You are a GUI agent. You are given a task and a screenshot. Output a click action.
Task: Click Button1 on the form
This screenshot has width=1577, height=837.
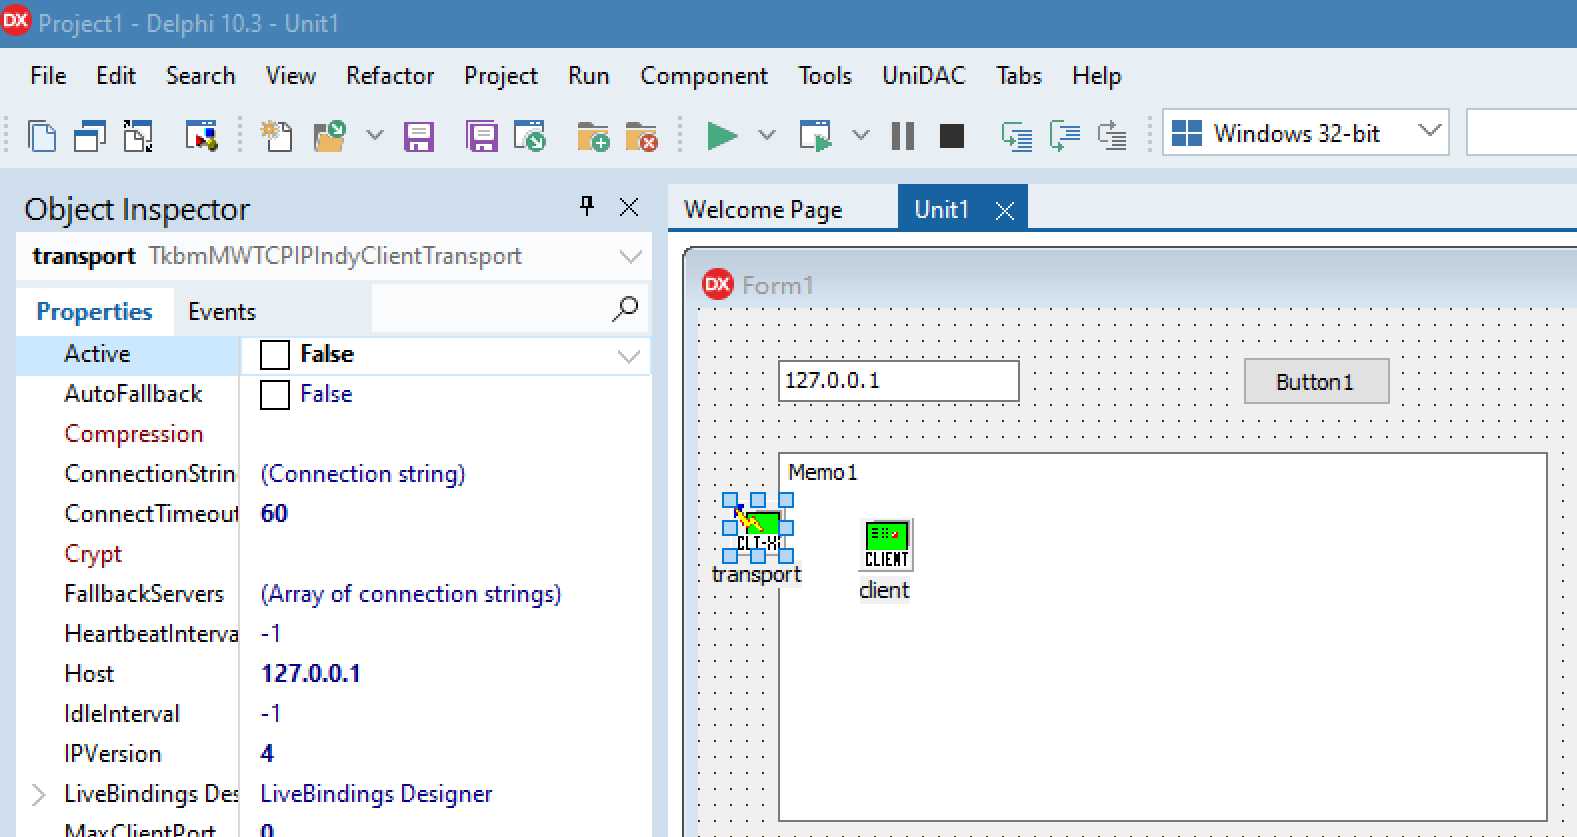click(x=1316, y=382)
